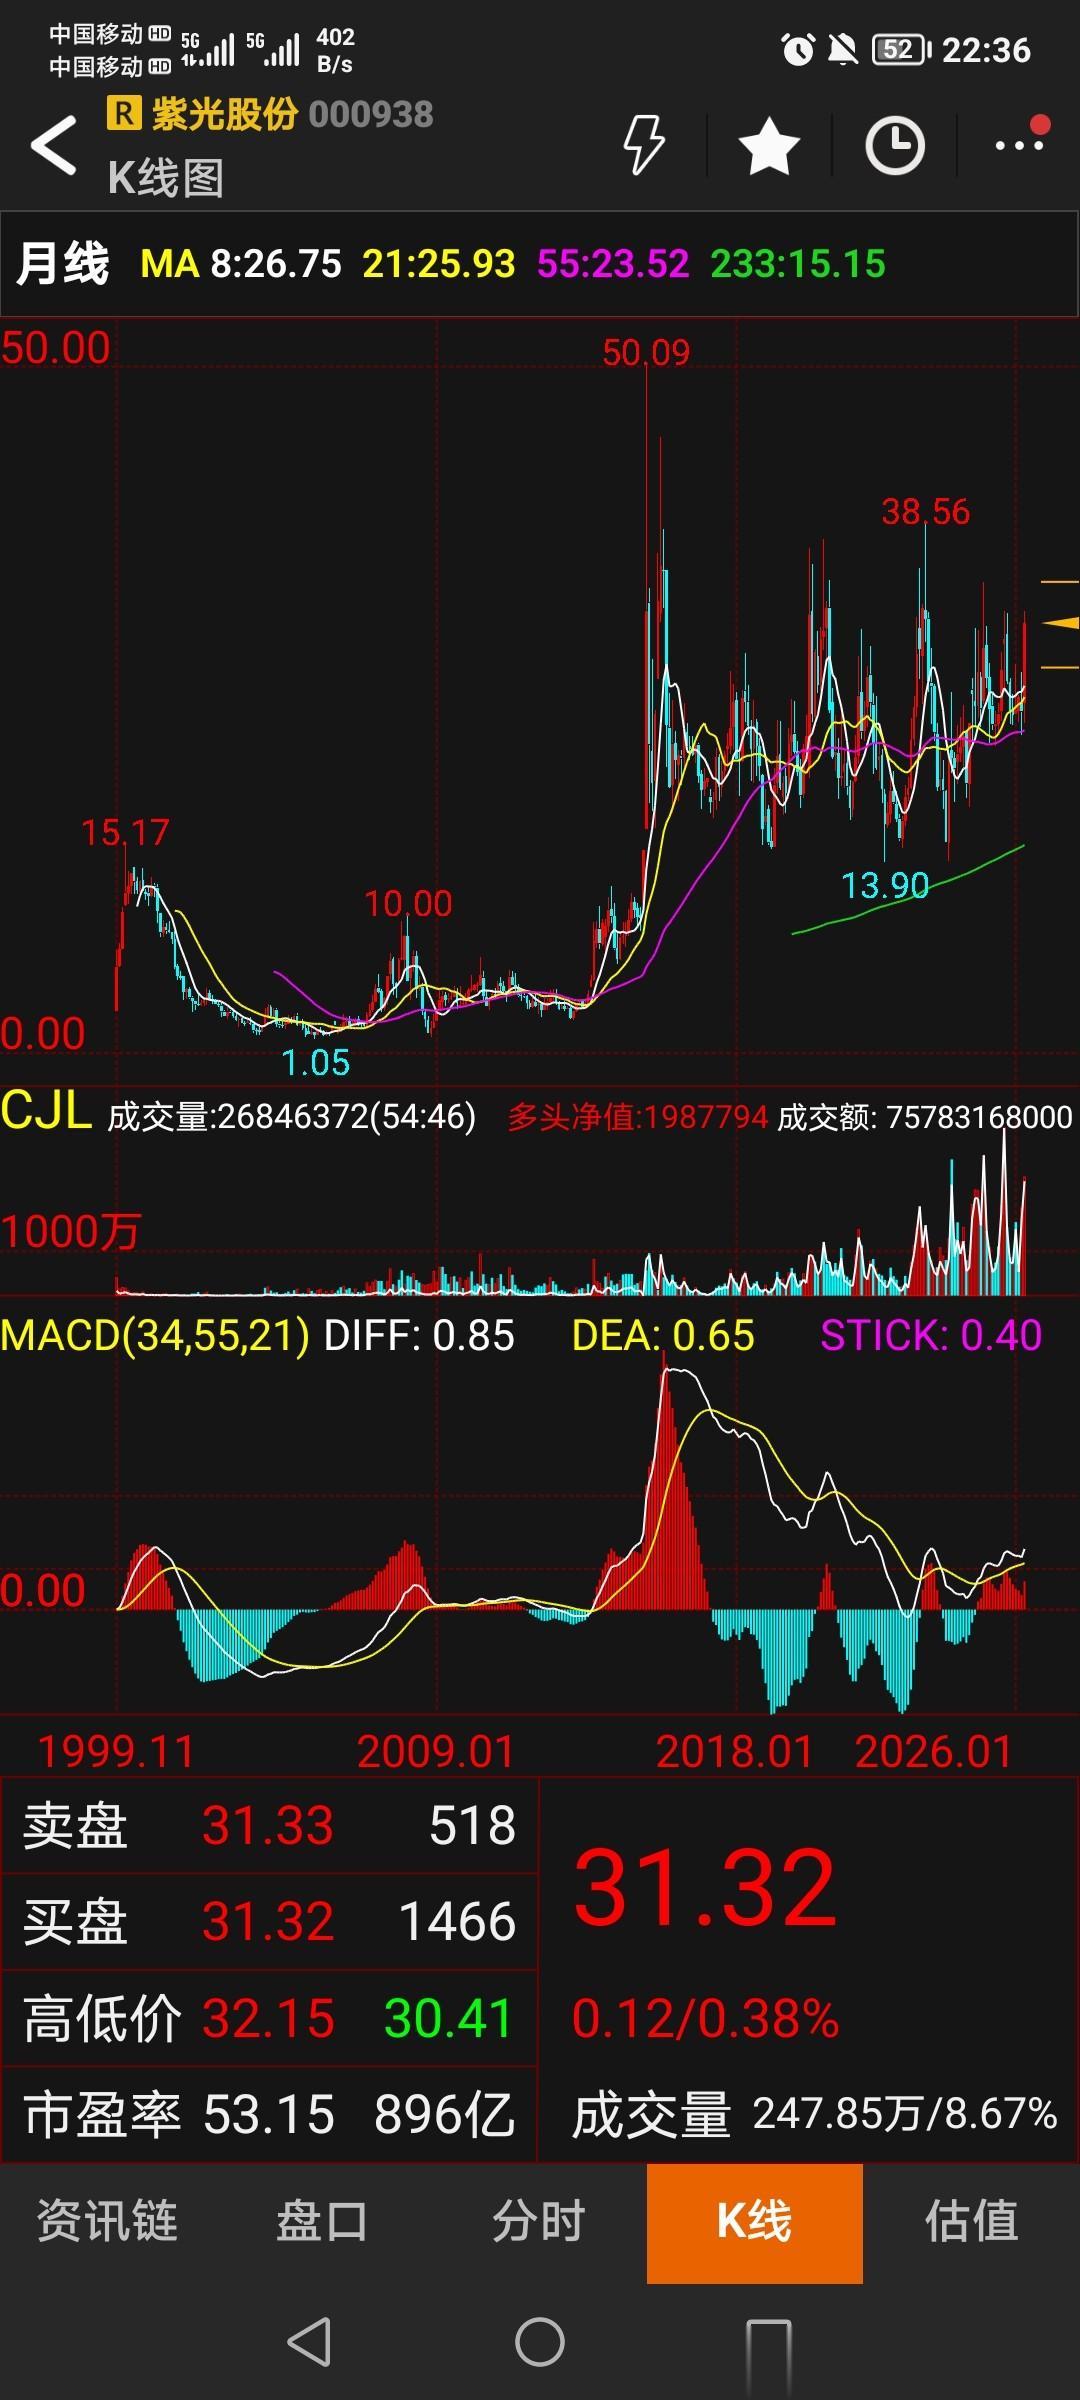Open the three-dot more menu

pyautogui.click(x=1021, y=144)
